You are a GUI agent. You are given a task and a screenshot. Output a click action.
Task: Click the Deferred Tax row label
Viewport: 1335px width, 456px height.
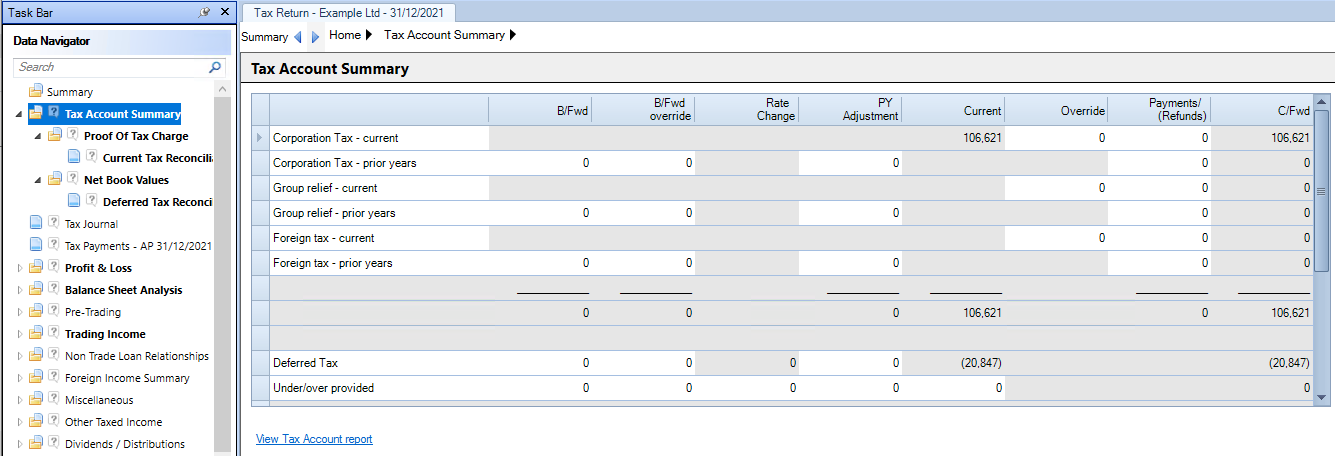tap(305, 363)
